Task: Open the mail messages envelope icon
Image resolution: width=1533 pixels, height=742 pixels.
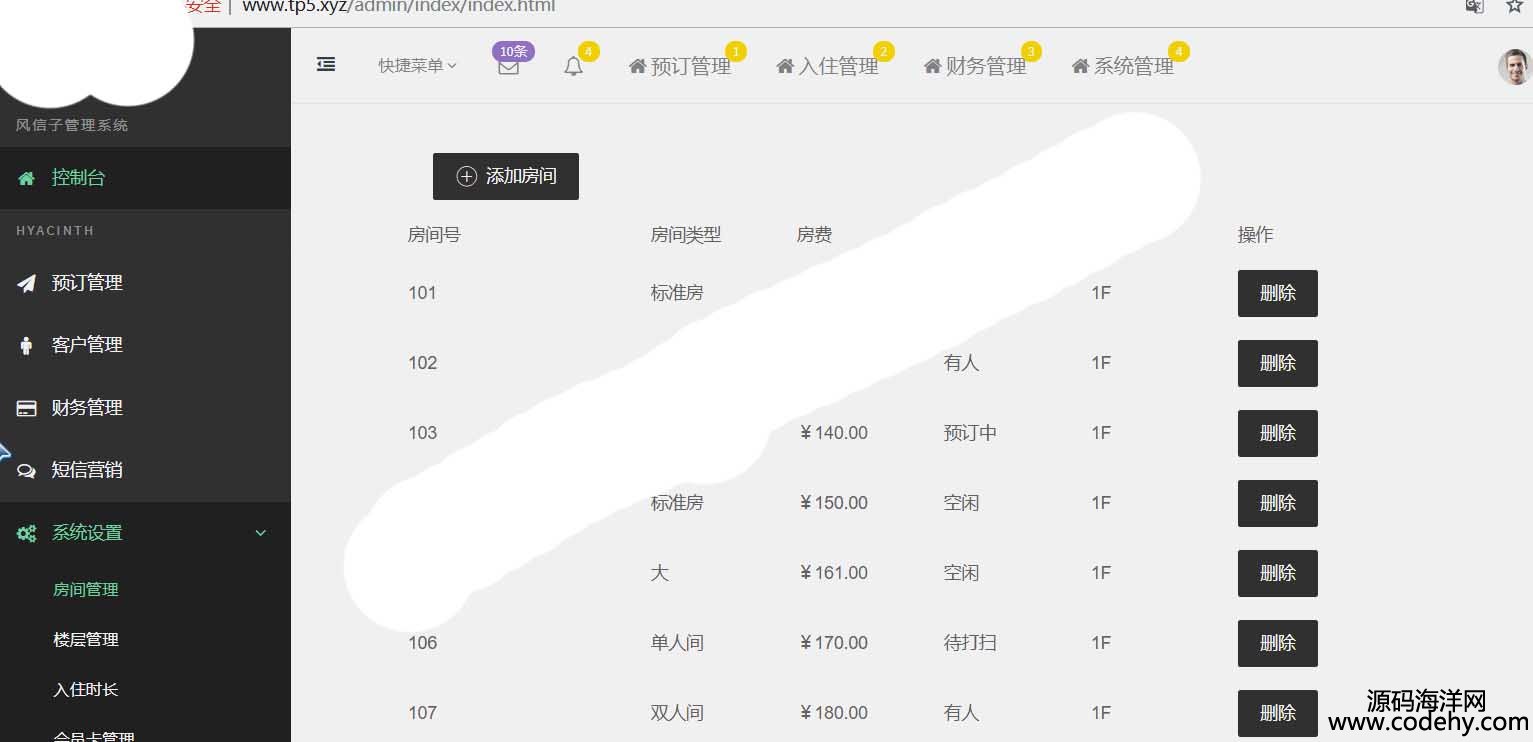Action: [x=509, y=67]
